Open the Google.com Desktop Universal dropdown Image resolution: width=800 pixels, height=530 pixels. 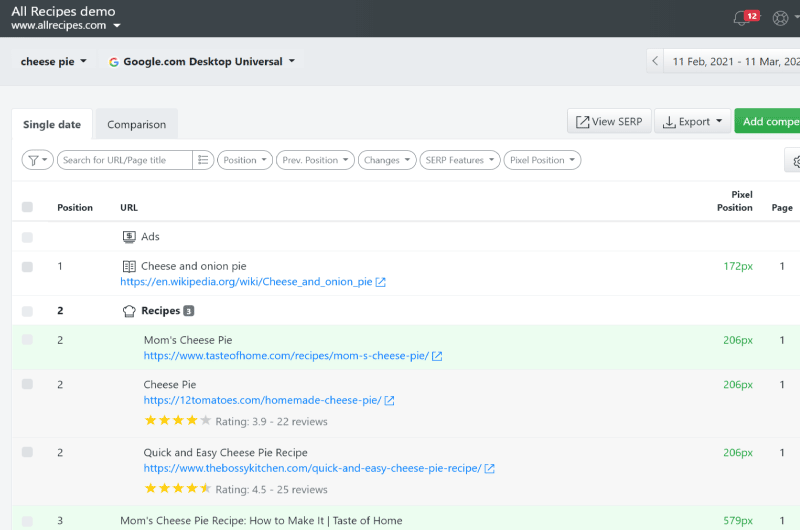click(x=202, y=62)
